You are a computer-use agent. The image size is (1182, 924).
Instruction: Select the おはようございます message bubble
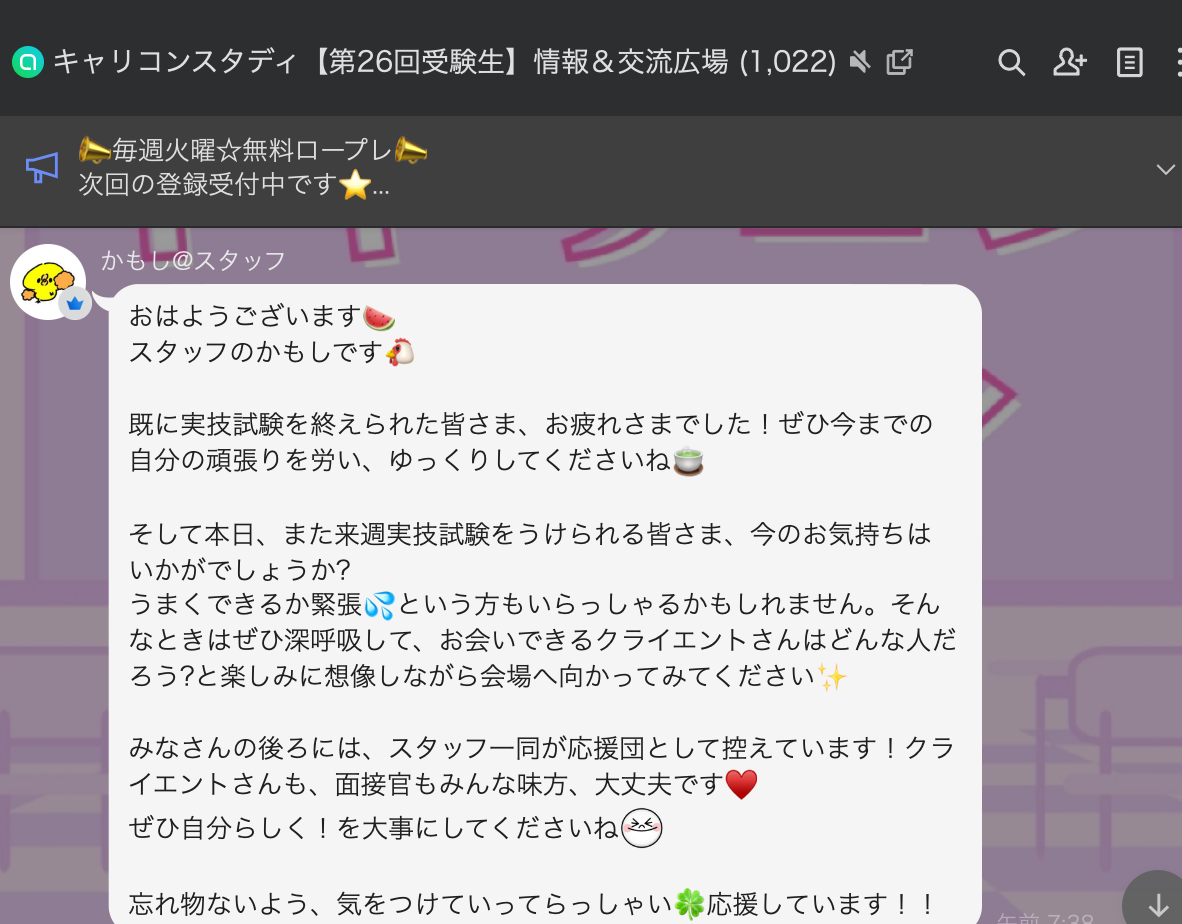pyautogui.click(x=545, y=604)
